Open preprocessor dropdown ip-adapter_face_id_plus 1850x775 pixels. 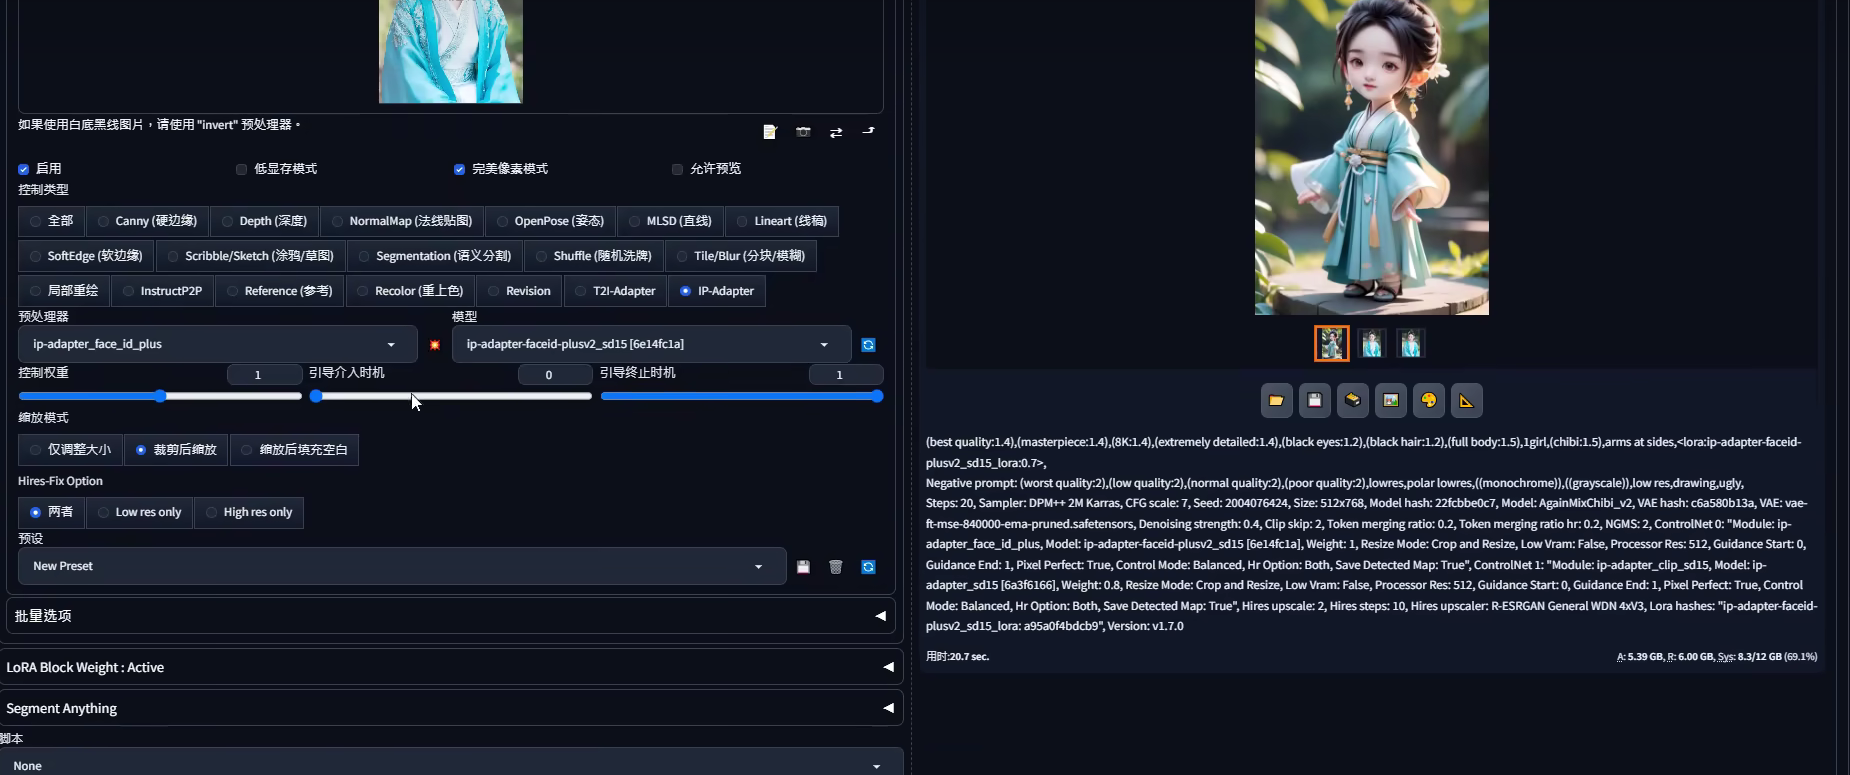click(217, 344)
